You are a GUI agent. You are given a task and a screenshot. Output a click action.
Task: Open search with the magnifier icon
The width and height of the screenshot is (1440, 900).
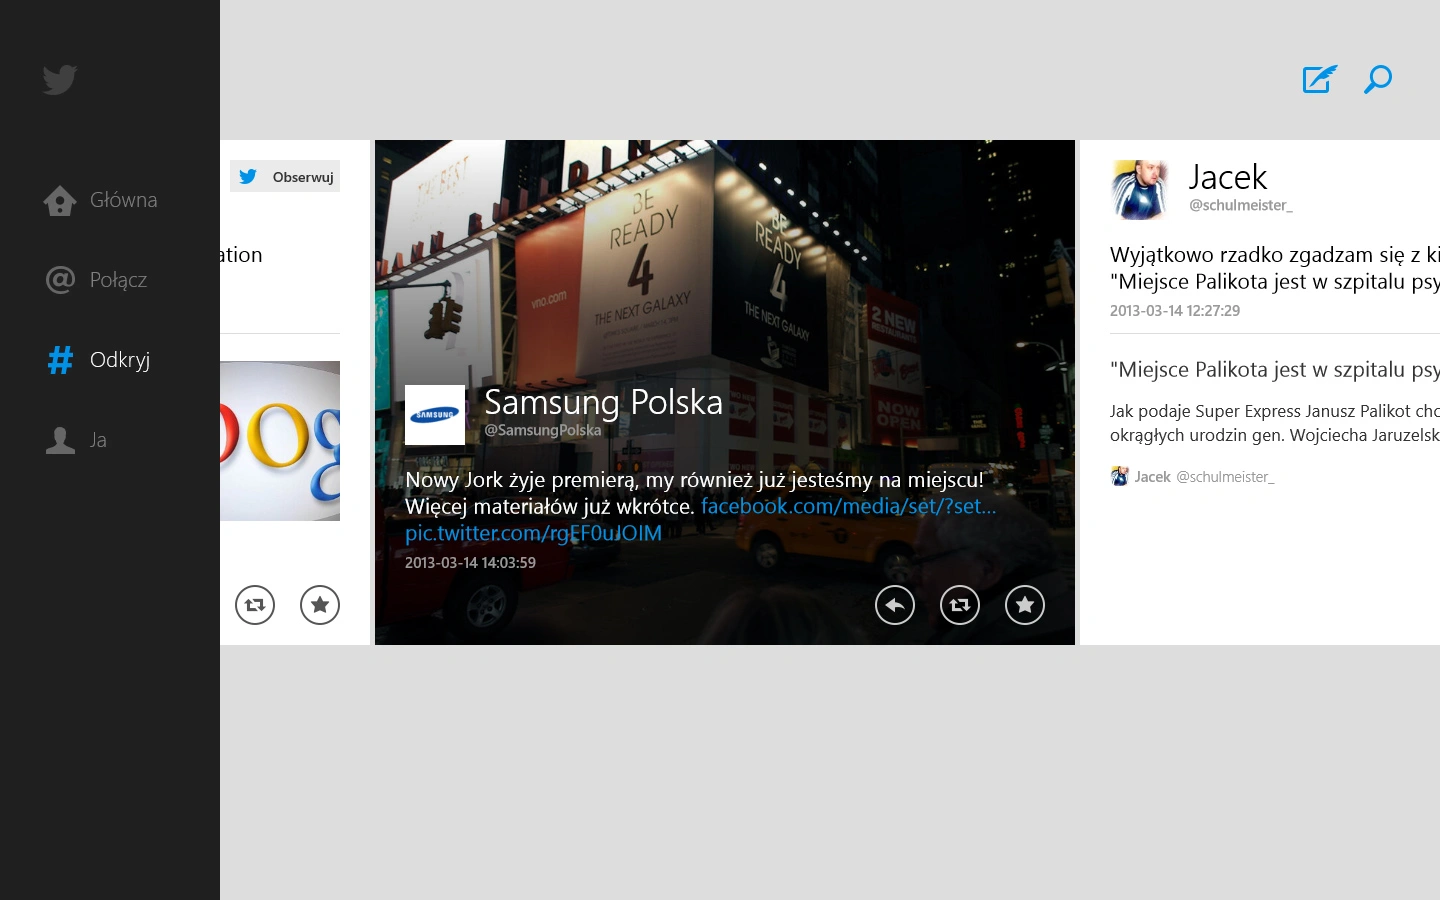1378,79
